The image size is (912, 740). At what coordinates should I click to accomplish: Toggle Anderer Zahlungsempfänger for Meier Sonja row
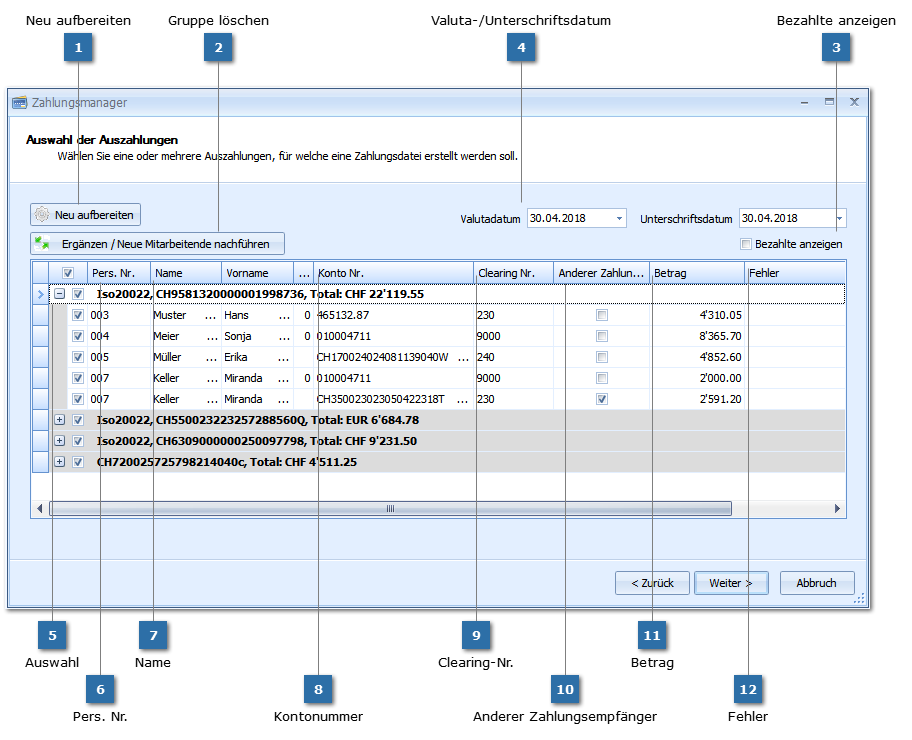602,336
